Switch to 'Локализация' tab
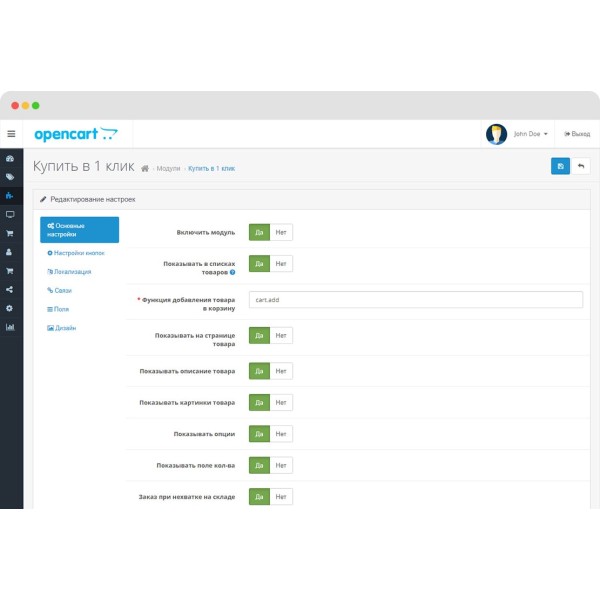 coord(69,272)
